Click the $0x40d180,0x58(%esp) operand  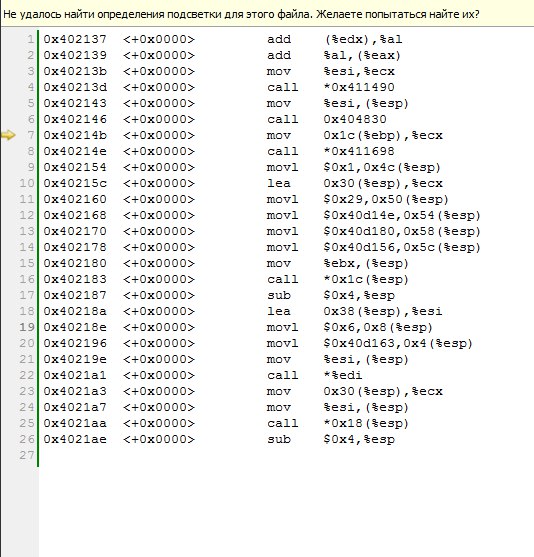pos(402,231)
